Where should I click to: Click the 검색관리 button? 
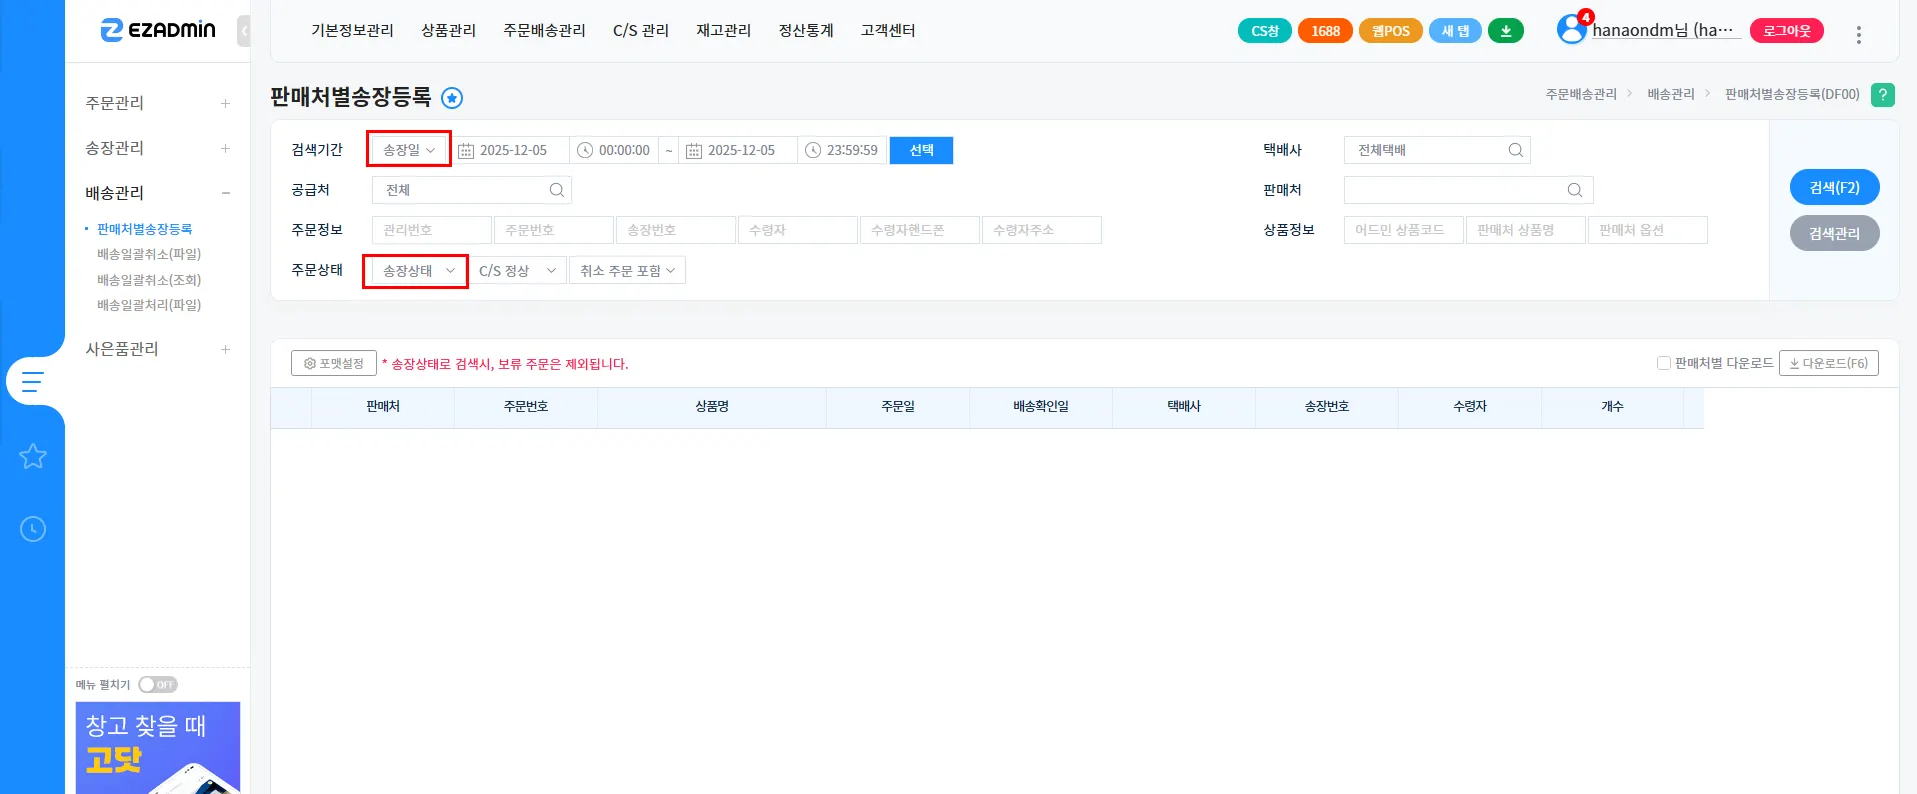[1835, 233]
